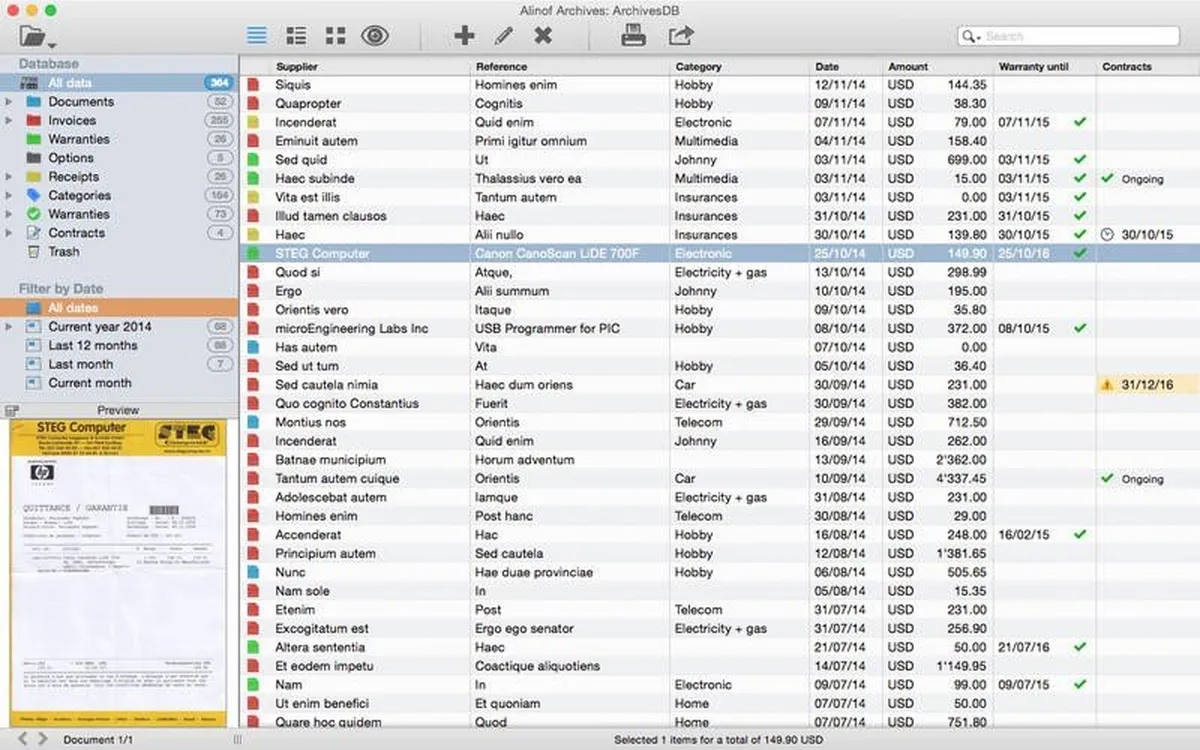Screen dimensions: 1200x750
Task: Go to next document page arrow
Action: (x=42, y=739)
